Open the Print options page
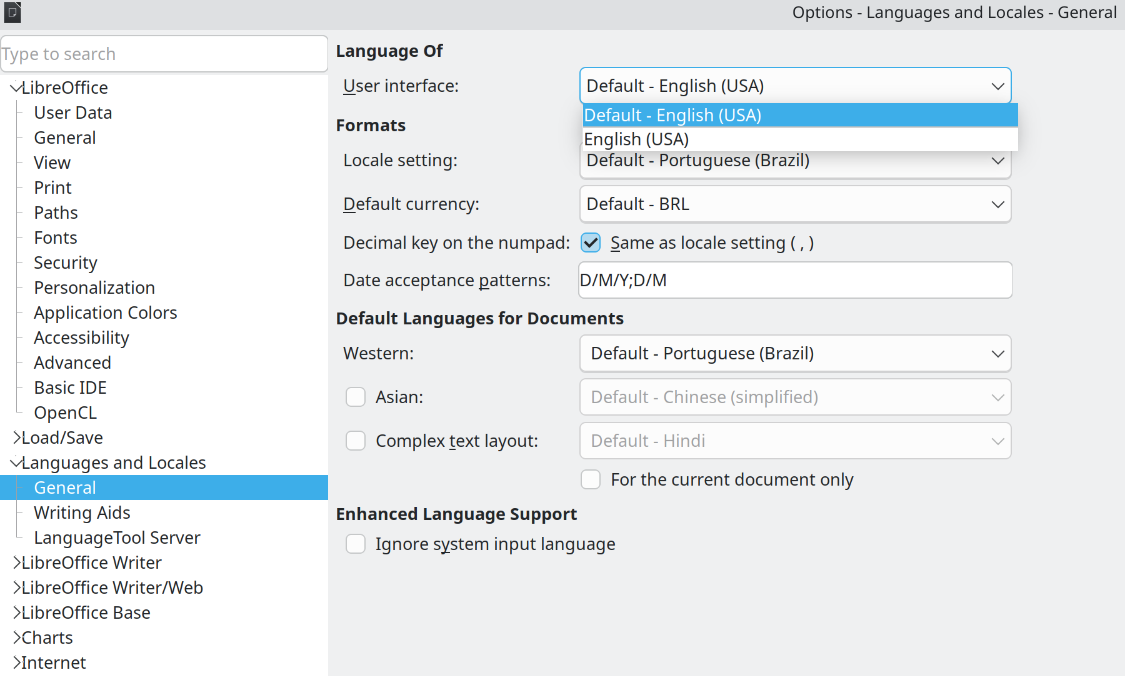Screen dimensions: 1125x676 coord(52,188)
